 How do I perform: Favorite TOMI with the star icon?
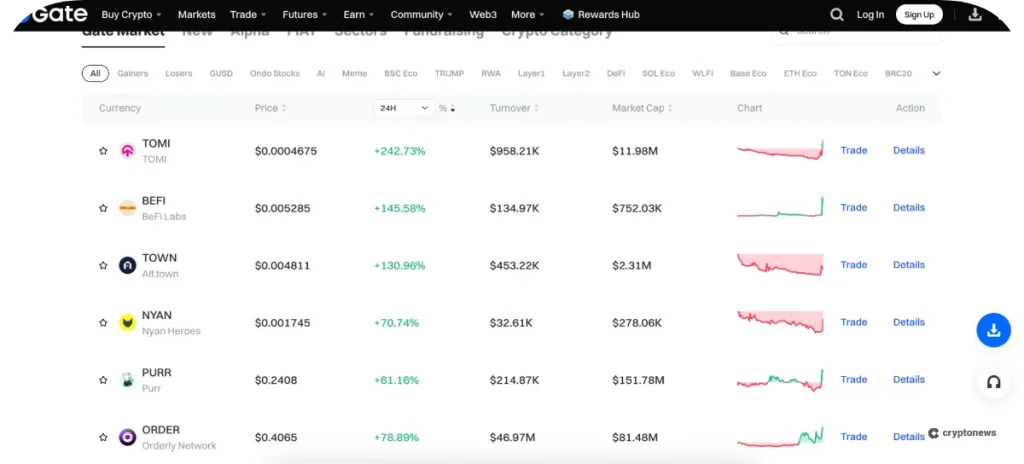(103, 151)
